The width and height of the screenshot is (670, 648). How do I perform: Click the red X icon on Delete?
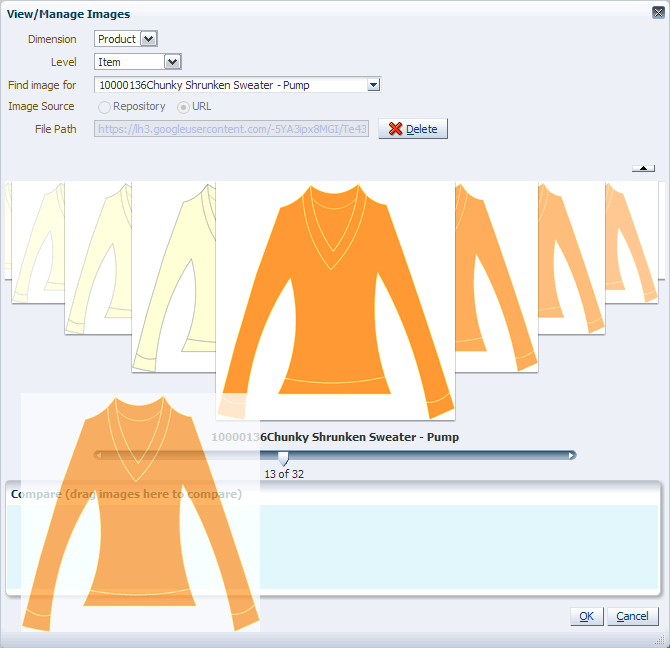pyautogui.click(x=395, y=129)
